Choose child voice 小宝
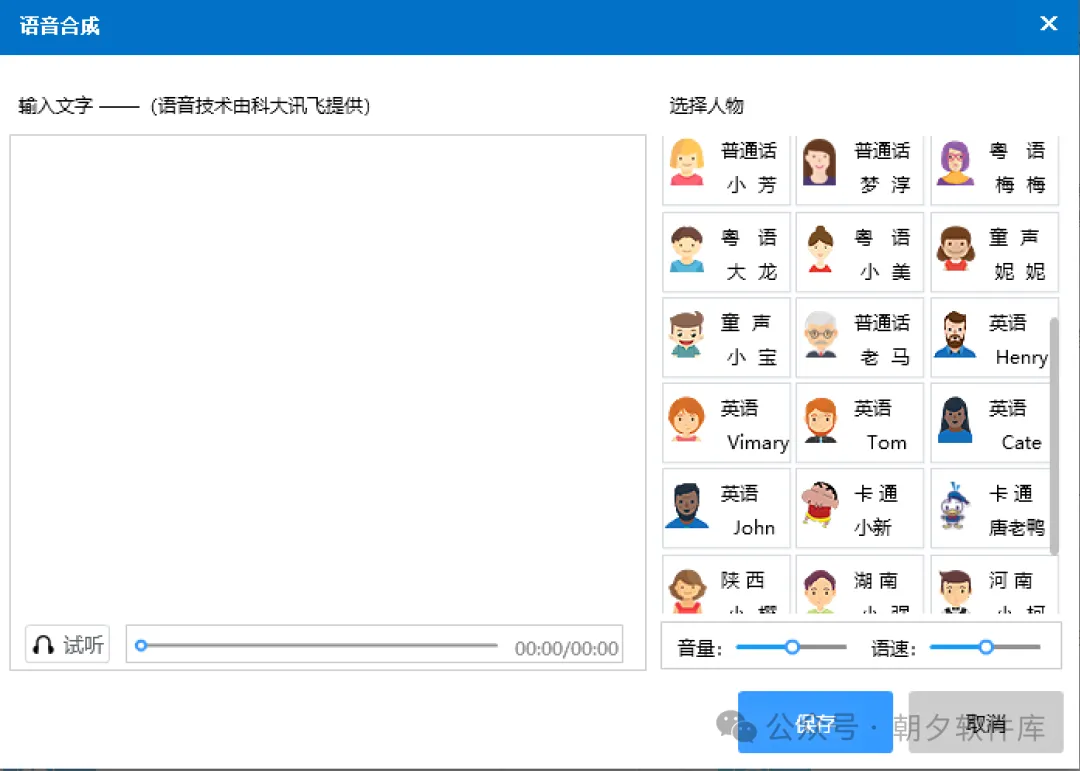Viewport: 1080px width, 771px height. click(x=725, y=338)
